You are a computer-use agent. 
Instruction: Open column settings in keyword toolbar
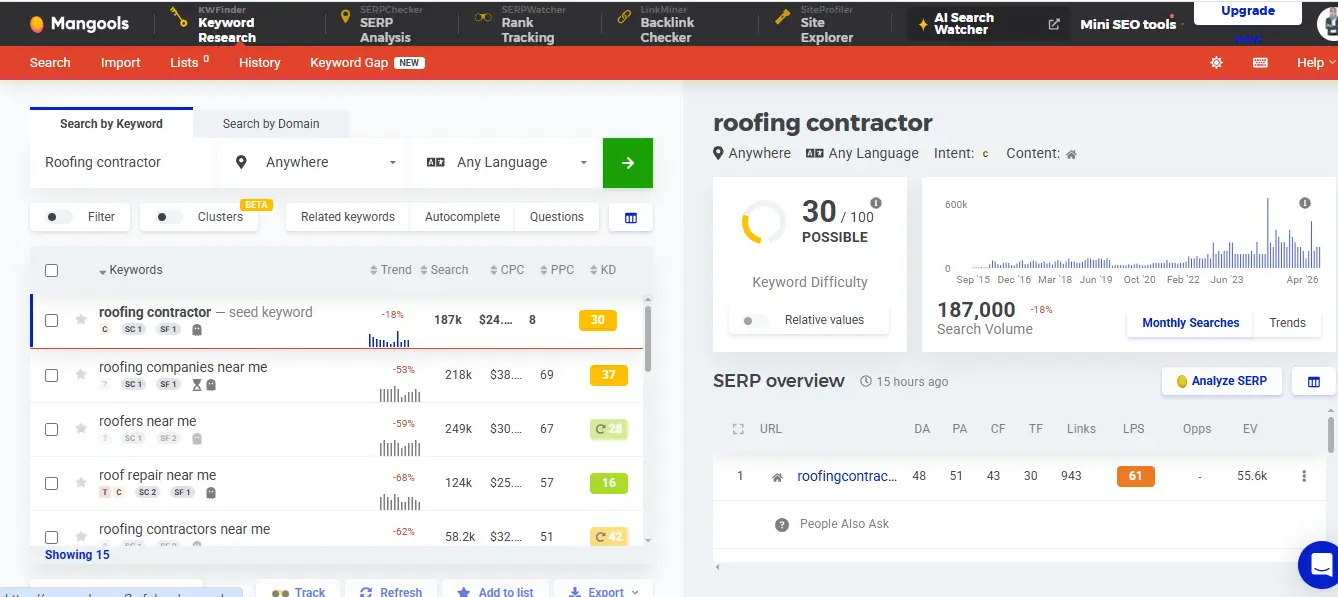pos(631,217)
